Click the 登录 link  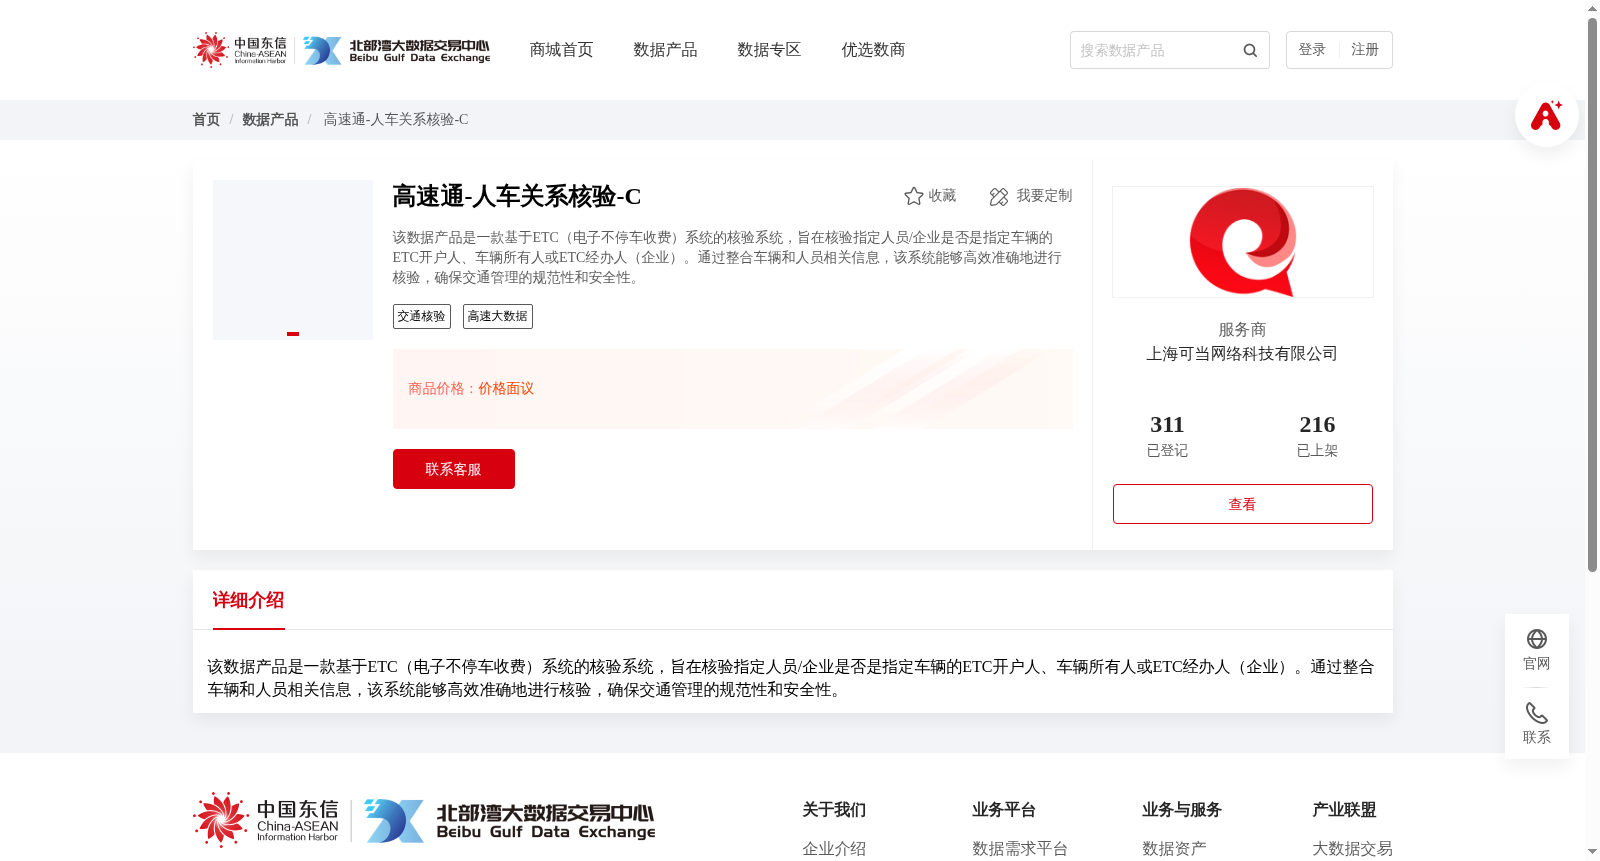(x=1312, y=50)
